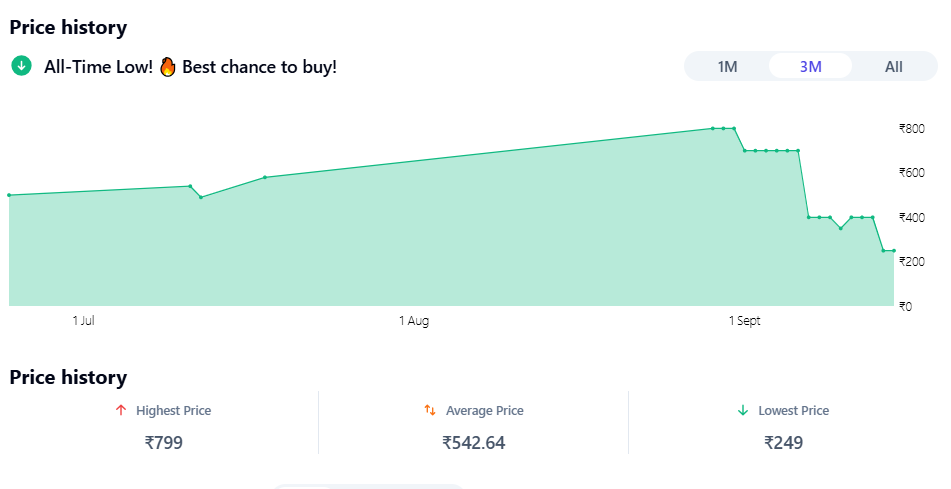Viewport: 951px width, 489px height.
Task: Click the 1 Sept axis label
Action: pyautogui.click(x=744, y=321)
